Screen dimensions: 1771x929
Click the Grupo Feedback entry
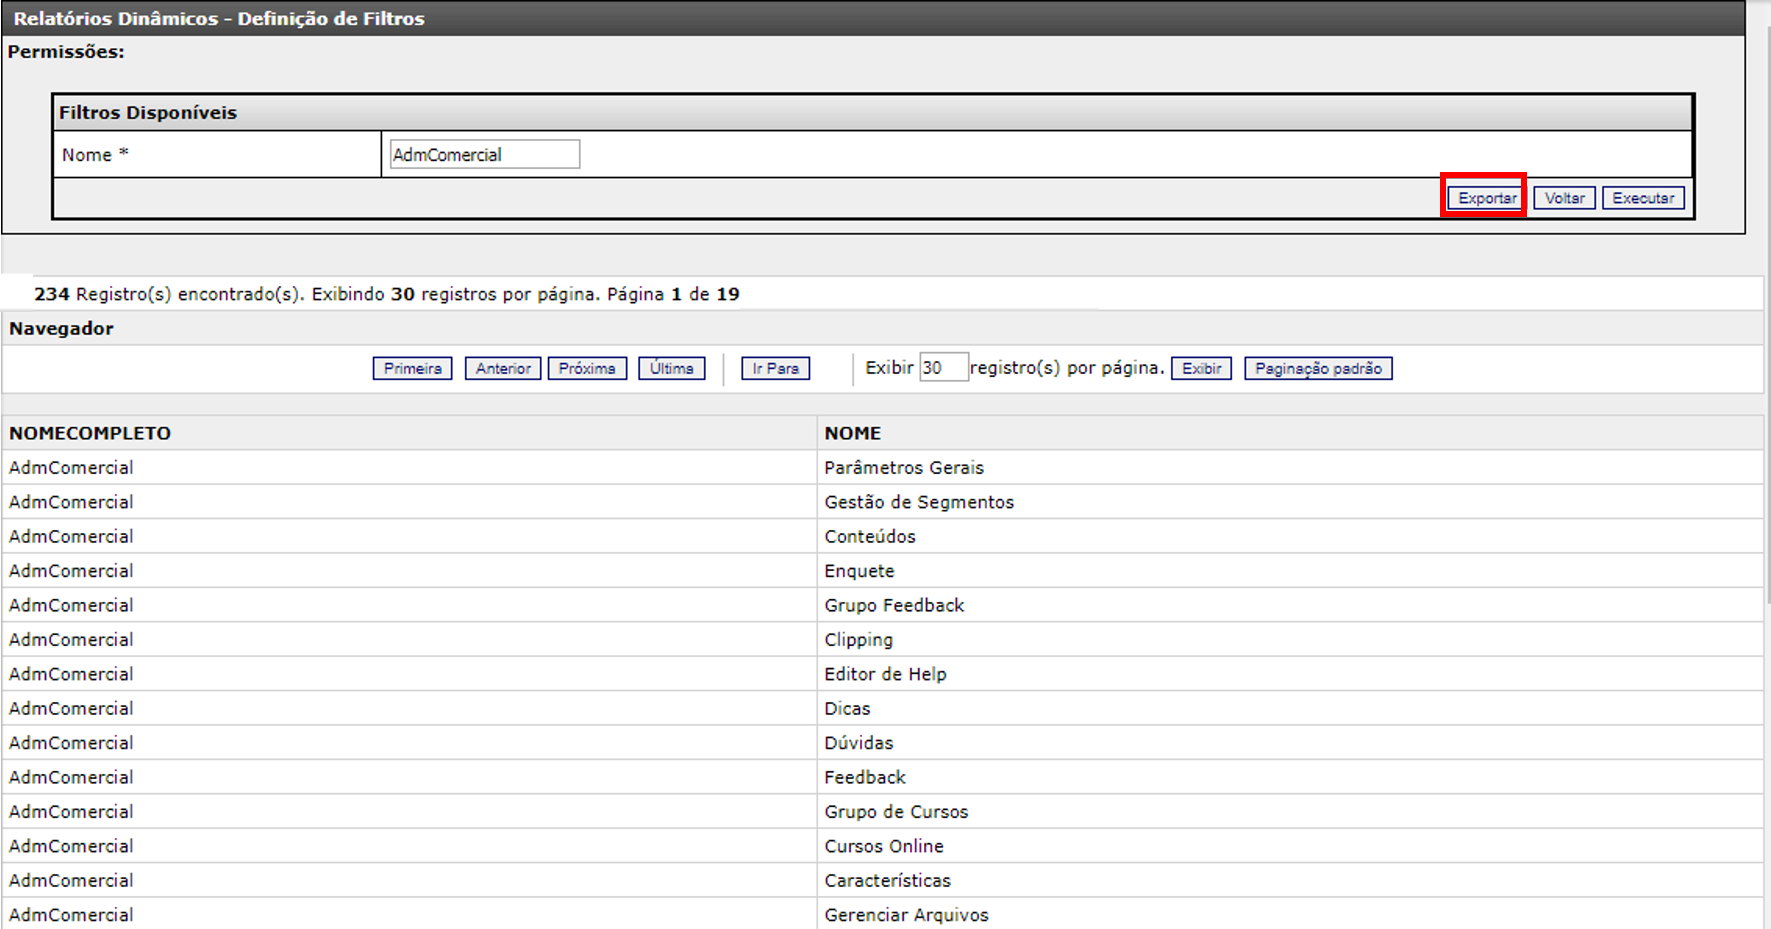point(893,605)
